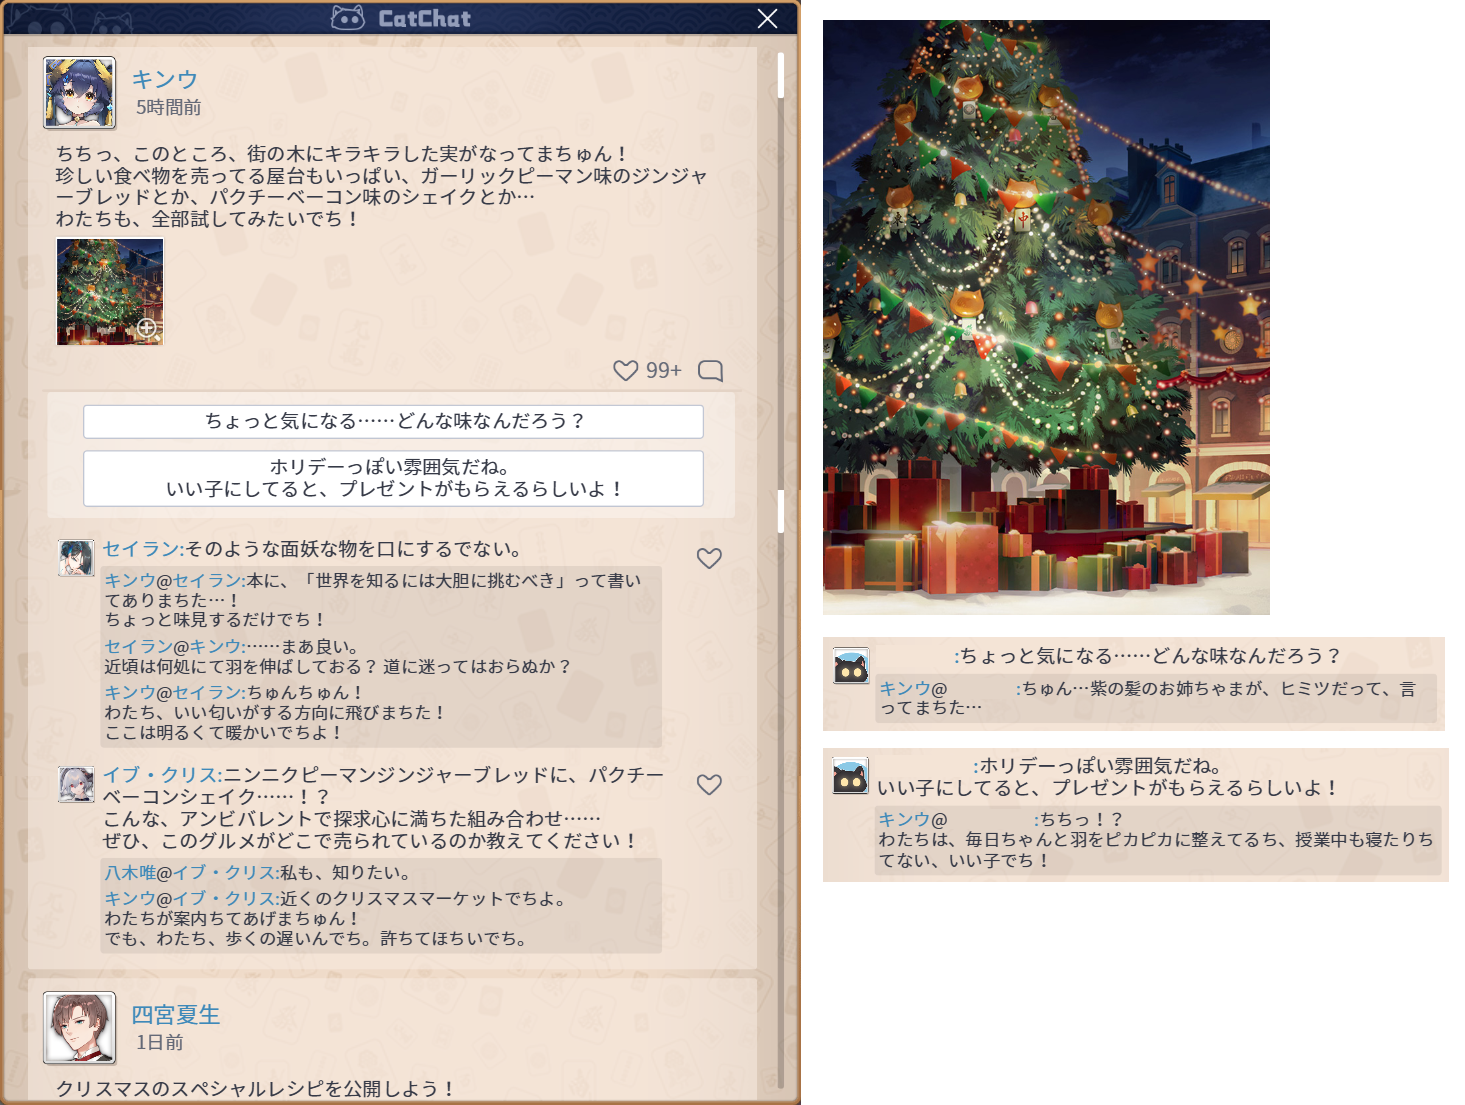Viewport: 1465px width, 1105px height.
Task: Toggle heart on セイラン's comment
Action: (709, 558)
